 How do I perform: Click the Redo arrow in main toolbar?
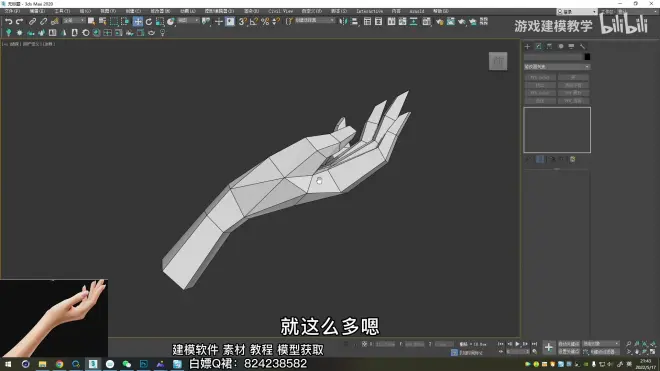19,21
